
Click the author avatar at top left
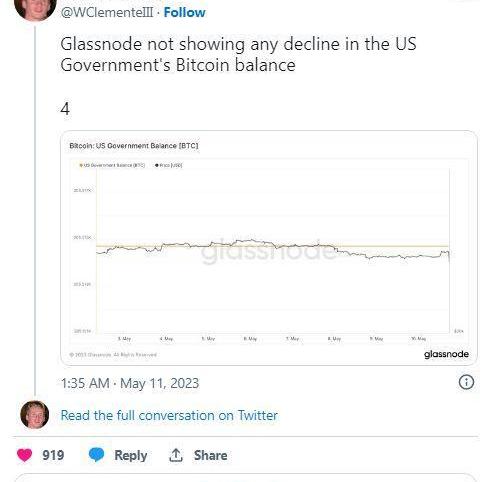(x=35, y=8)
